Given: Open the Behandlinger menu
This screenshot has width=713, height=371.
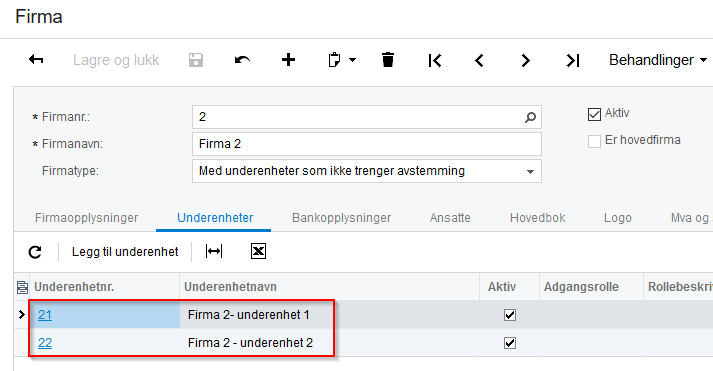Looking at the screenshot, I should click(658, 60).
